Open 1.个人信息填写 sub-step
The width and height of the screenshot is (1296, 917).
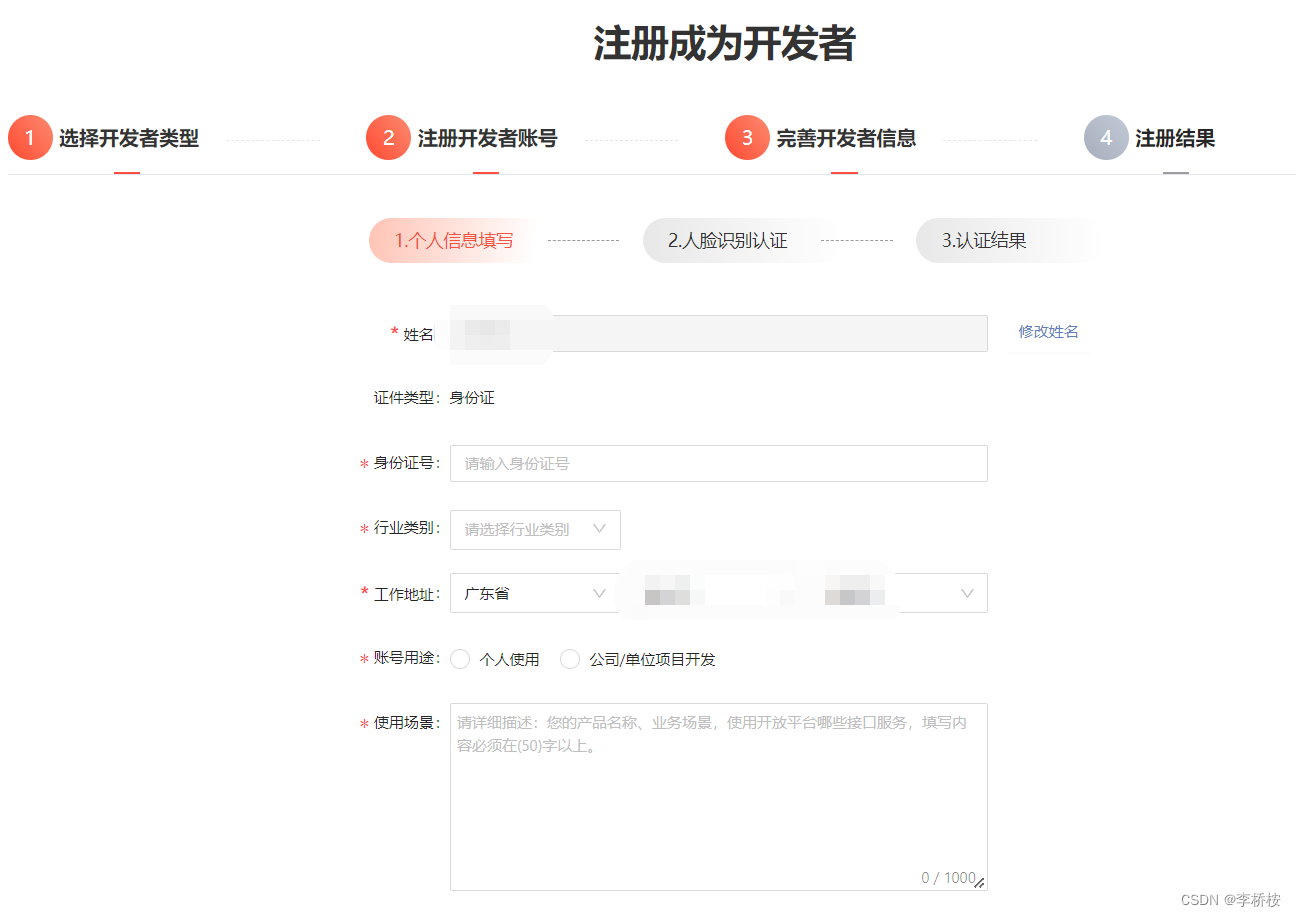tap(454, 241)
